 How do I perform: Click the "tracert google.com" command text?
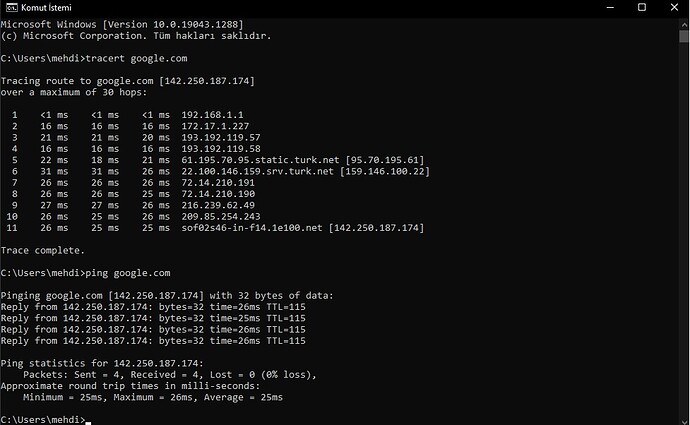pos(136,59)
